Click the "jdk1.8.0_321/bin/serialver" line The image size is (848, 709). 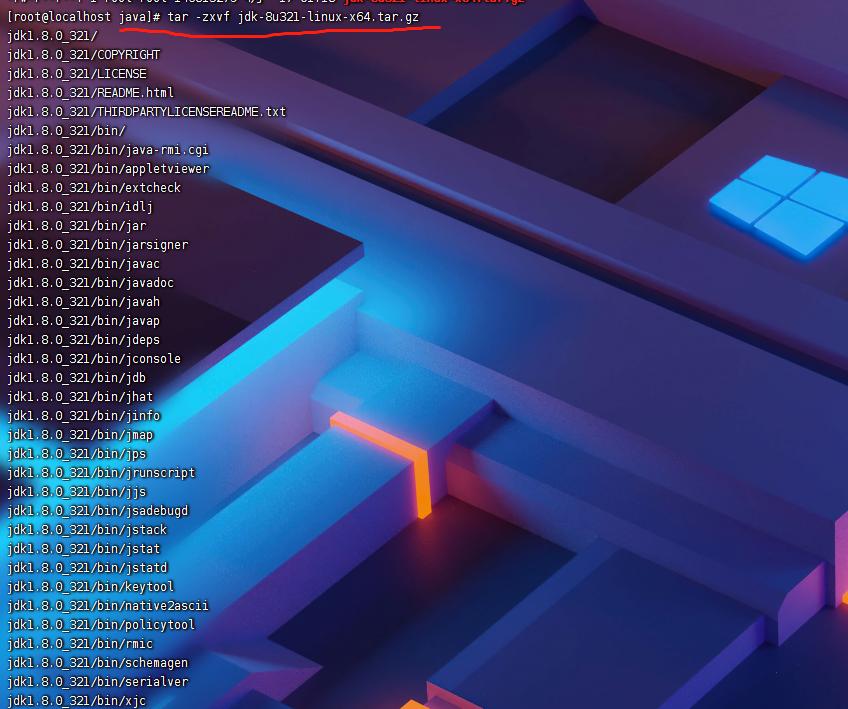click(98, 681)
